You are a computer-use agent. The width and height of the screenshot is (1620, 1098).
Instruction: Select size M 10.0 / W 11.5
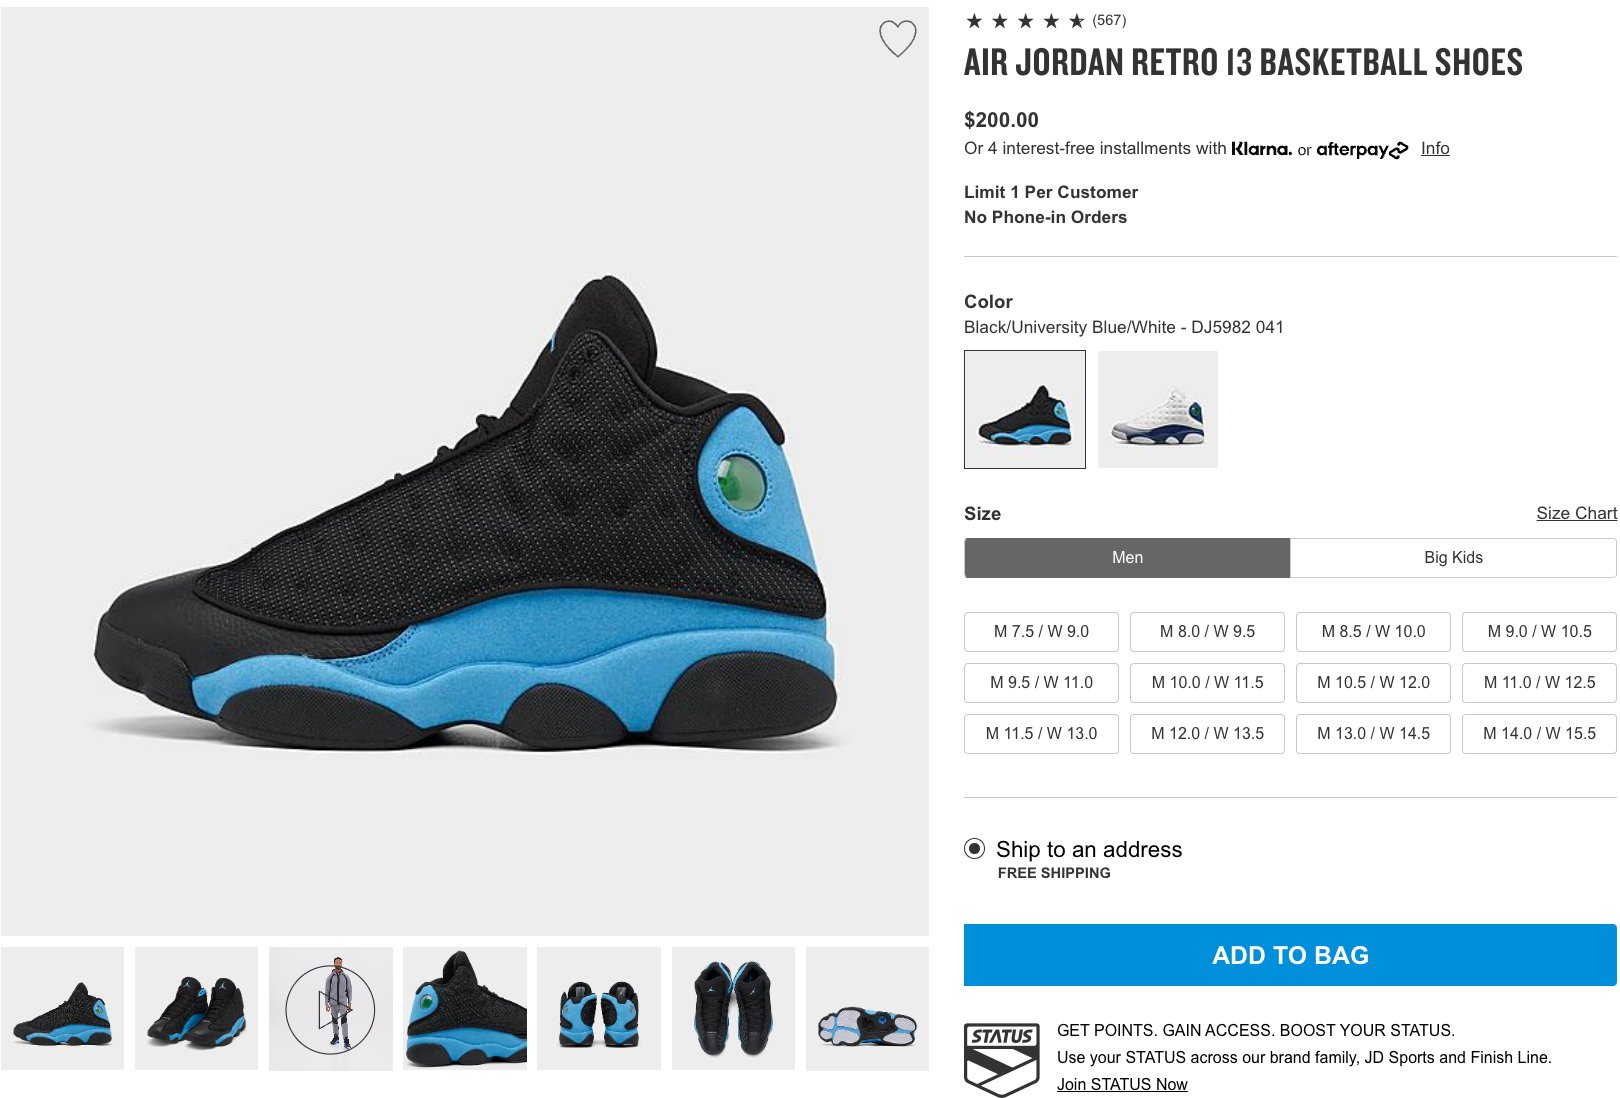[1207, 682]
